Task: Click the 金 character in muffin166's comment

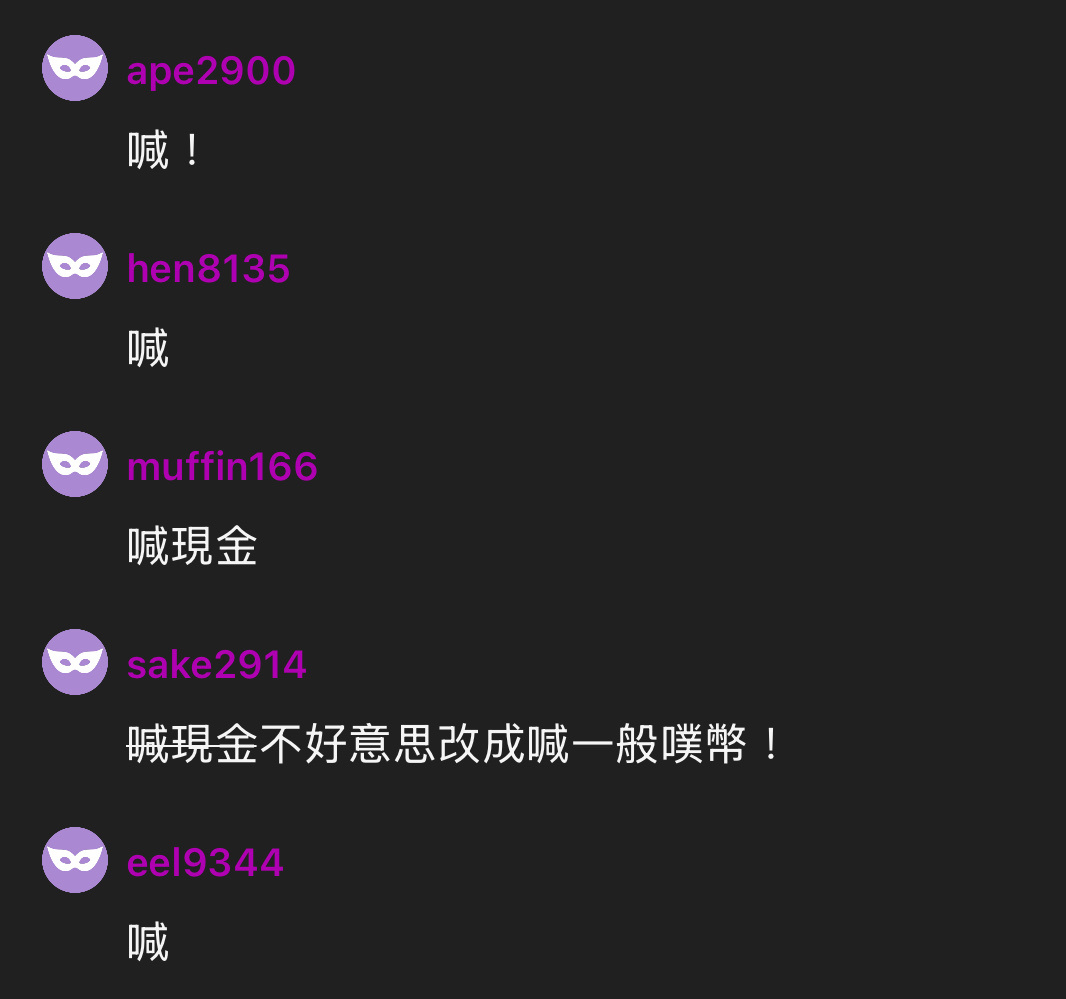Action: pos(237,546)
